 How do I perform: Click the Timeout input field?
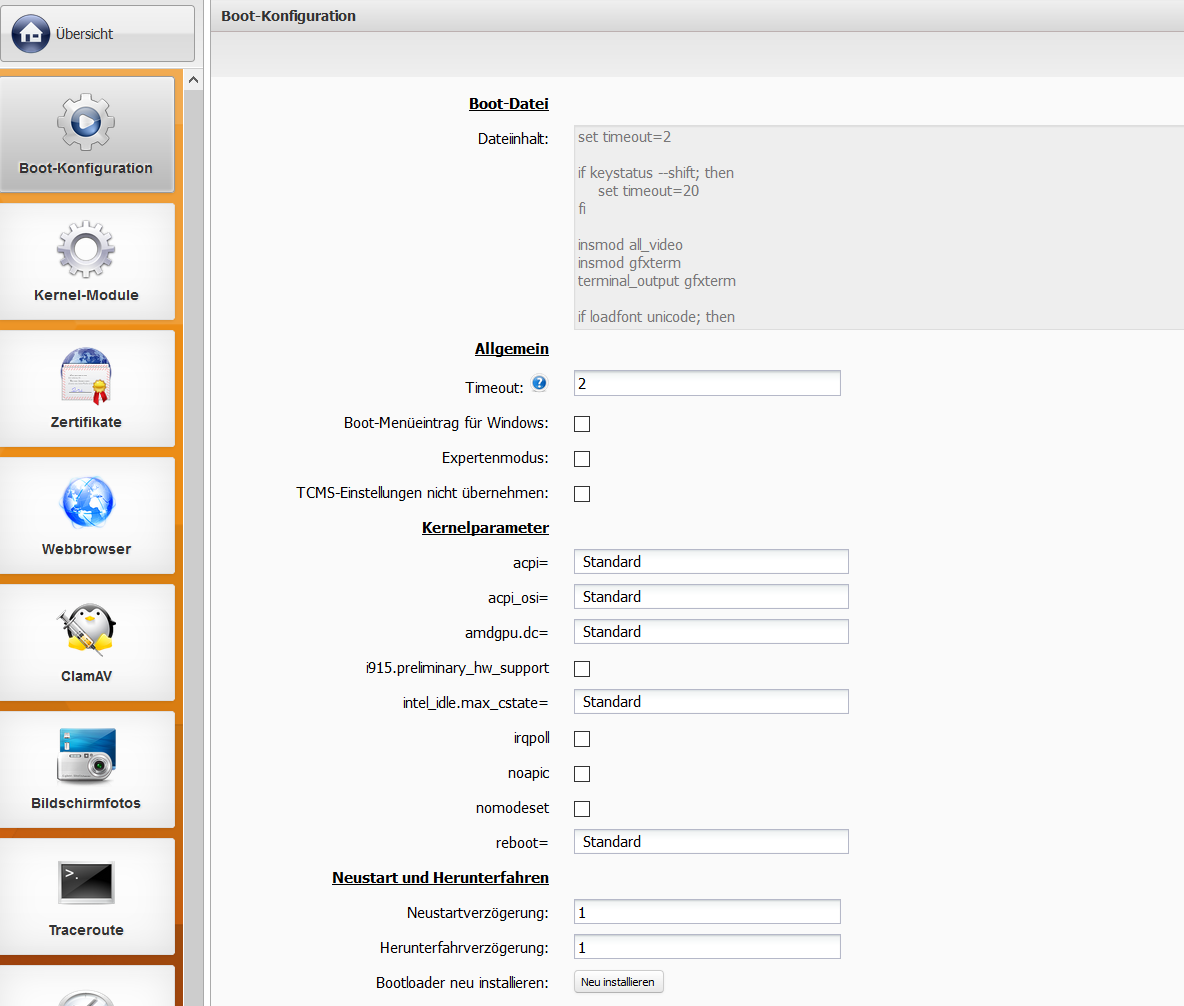pos(707,383)
